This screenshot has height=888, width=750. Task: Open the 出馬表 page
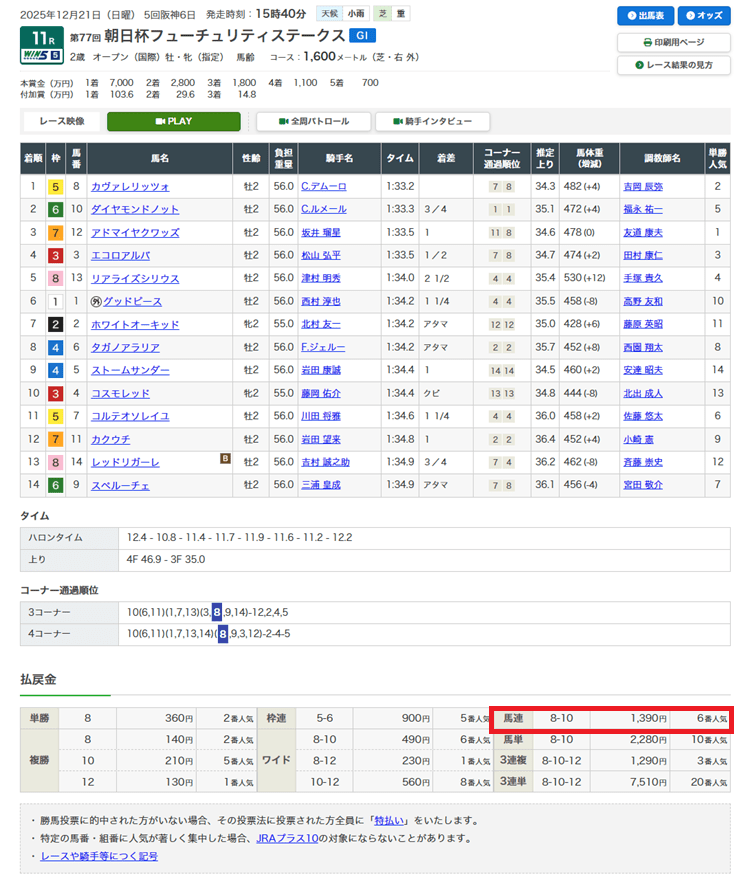[x=644, y=16]
